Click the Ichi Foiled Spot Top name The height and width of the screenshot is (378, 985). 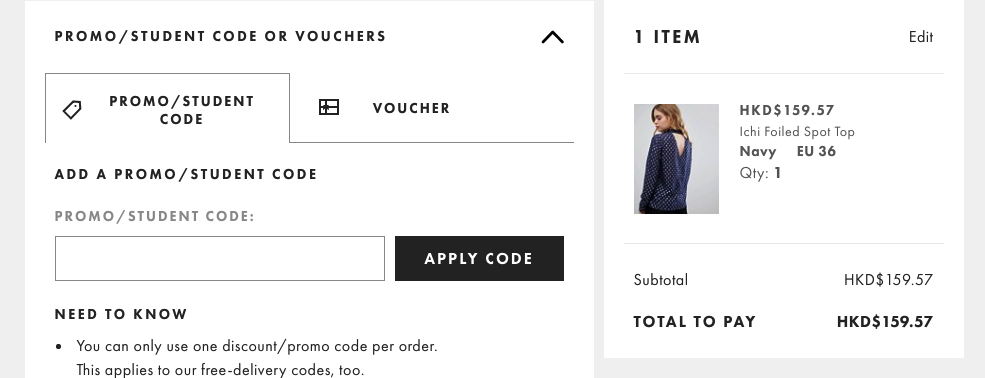pos(797,132)
